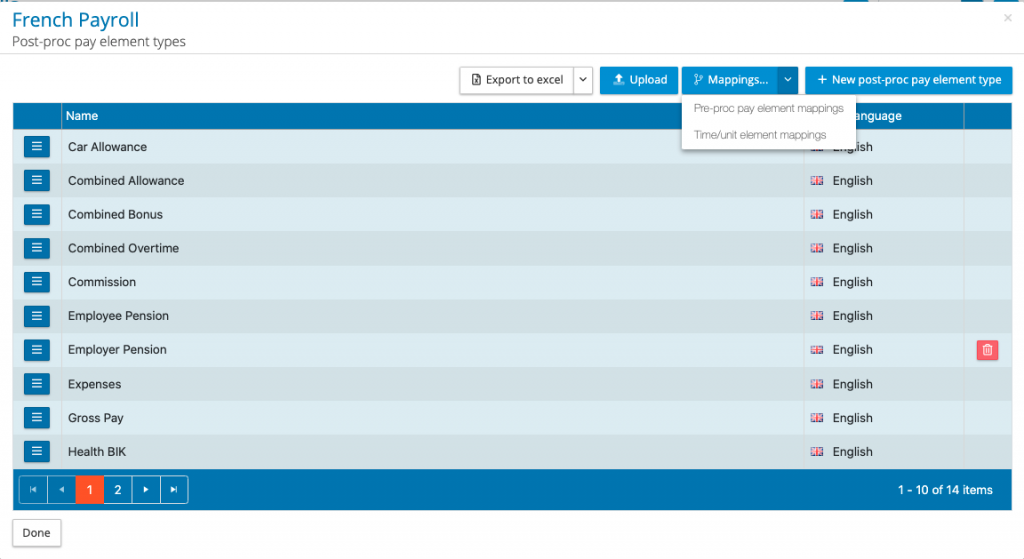Image resolution: width=1024 pixels, height=559 pixels.
Task: Click the Upload button
Action: (x=639, y=80)
